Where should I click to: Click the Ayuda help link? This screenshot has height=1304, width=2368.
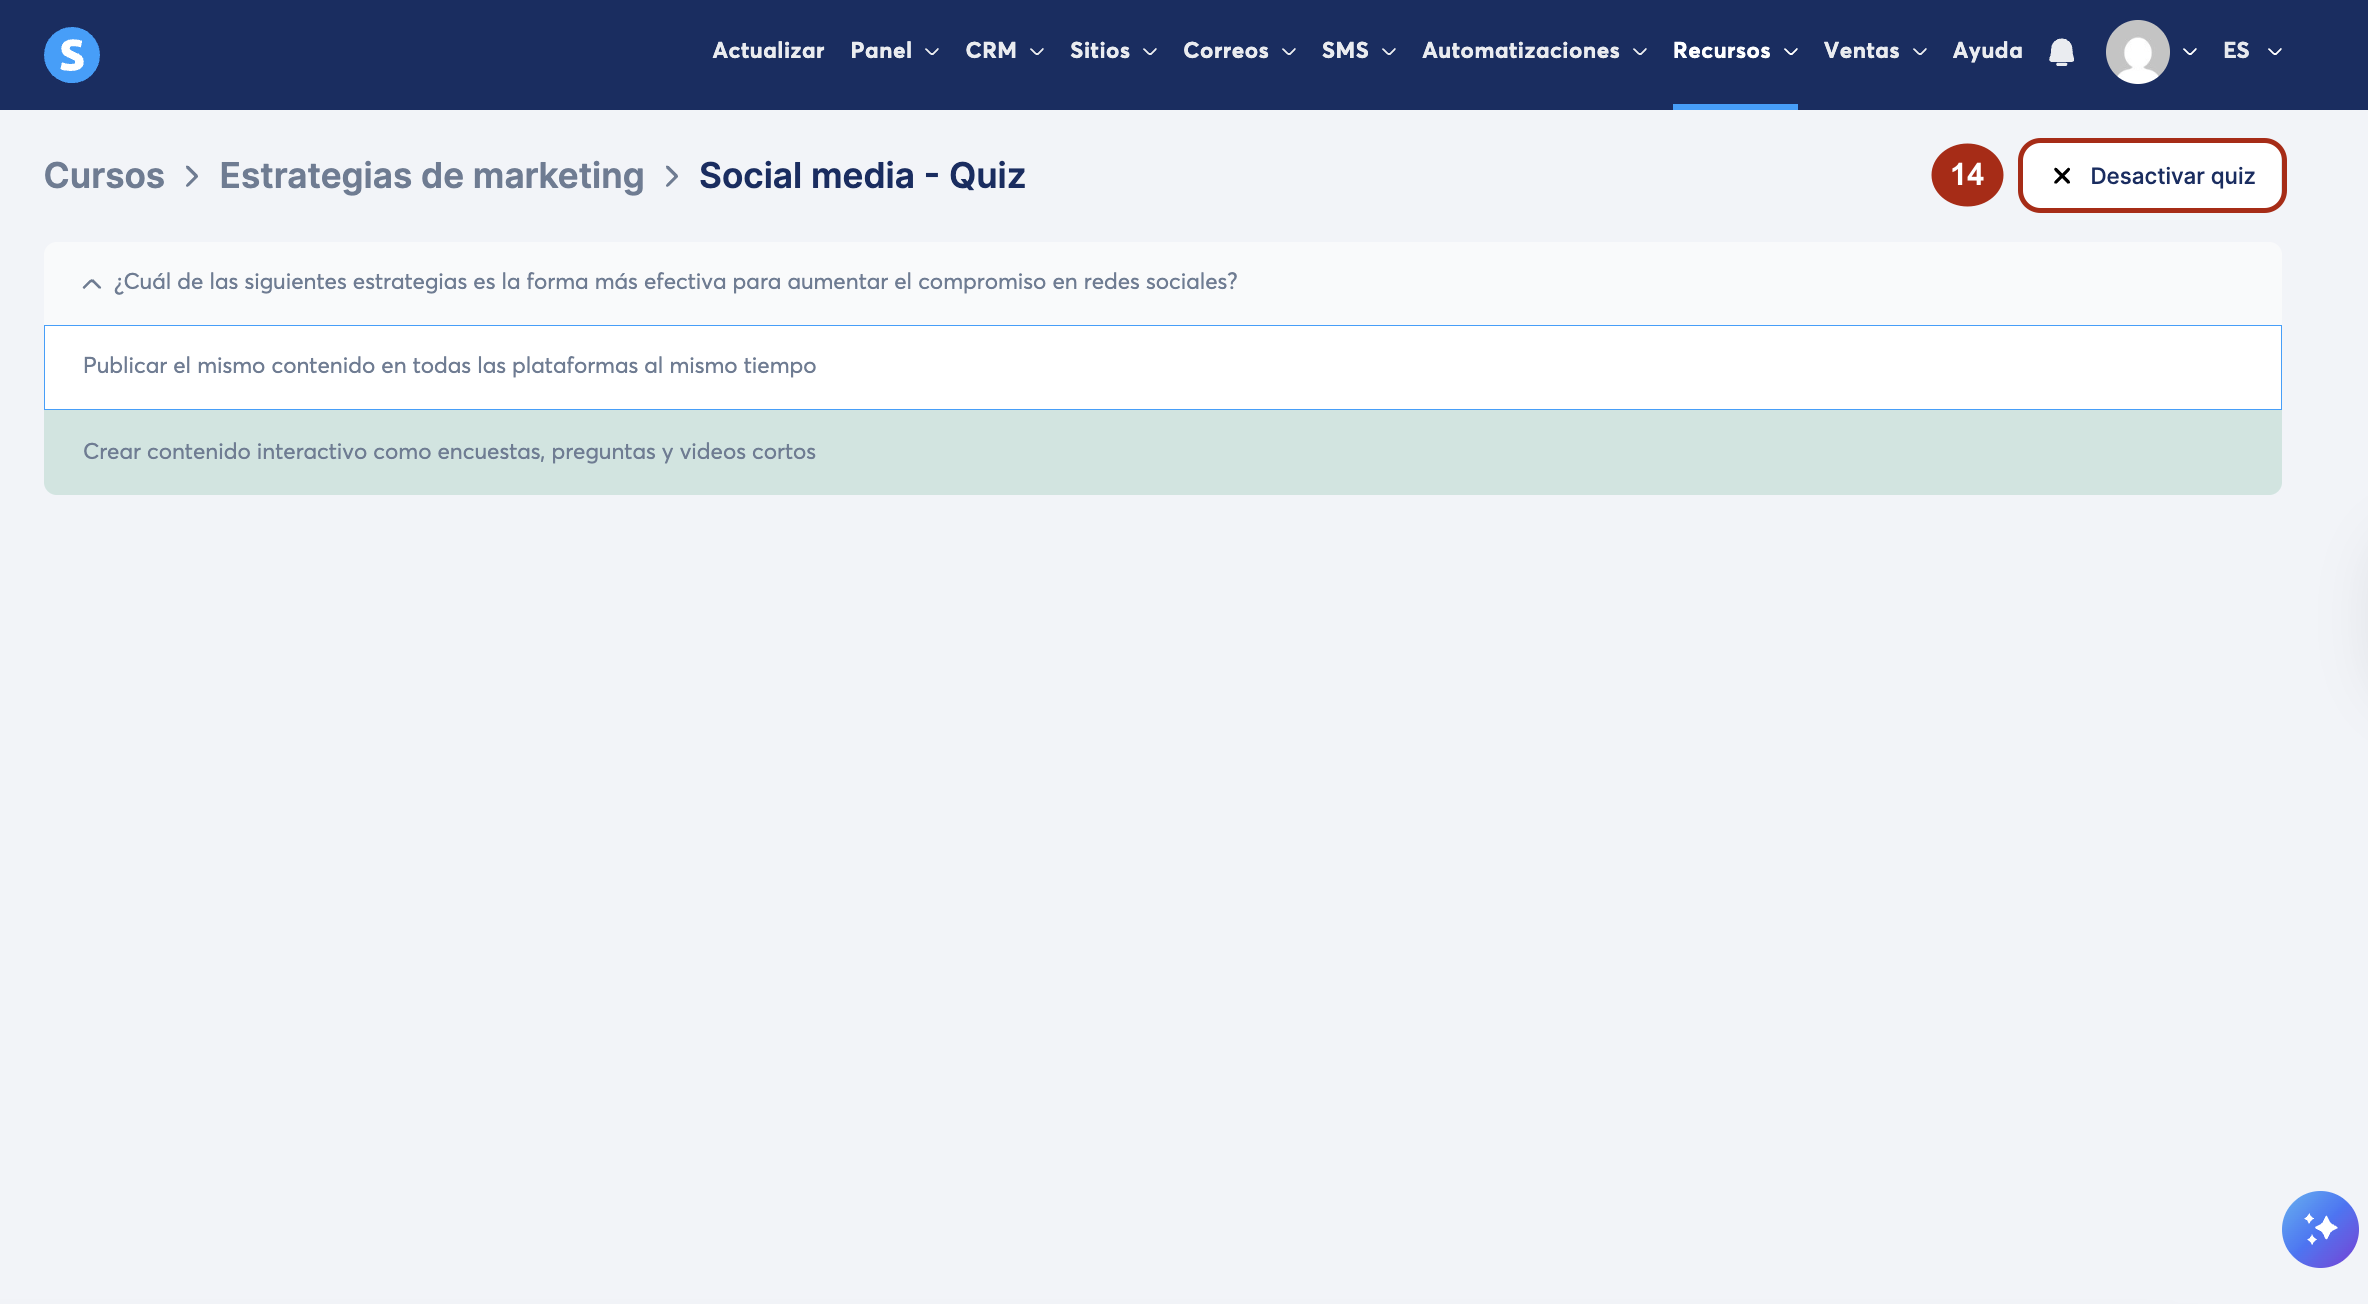(x=1987, y=51)
